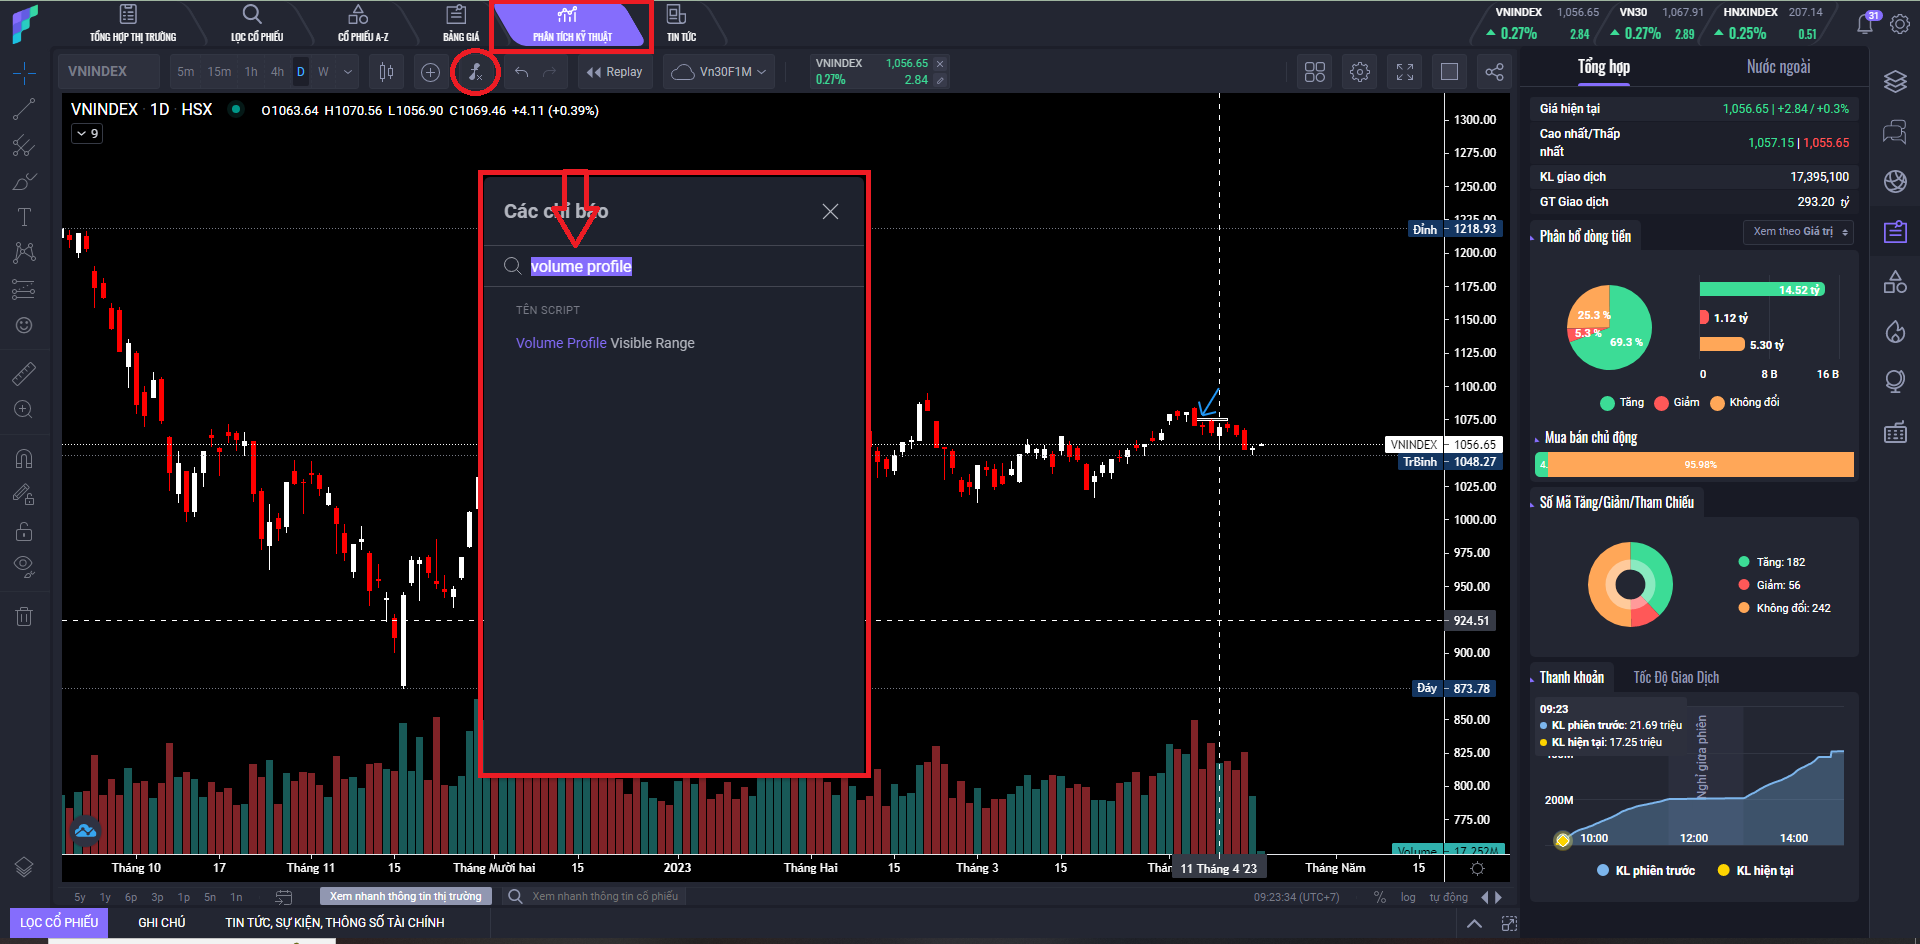Click the candlestick chart style icon
This screenshot has width=1920, height=944.
click(386, 72)
